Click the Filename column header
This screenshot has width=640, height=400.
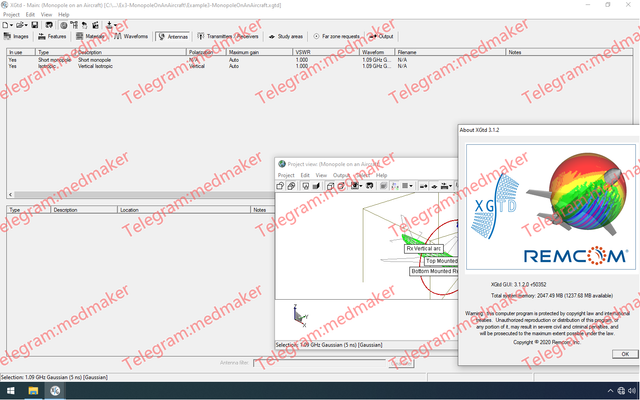pyautogui.click(x=450, y=52)
